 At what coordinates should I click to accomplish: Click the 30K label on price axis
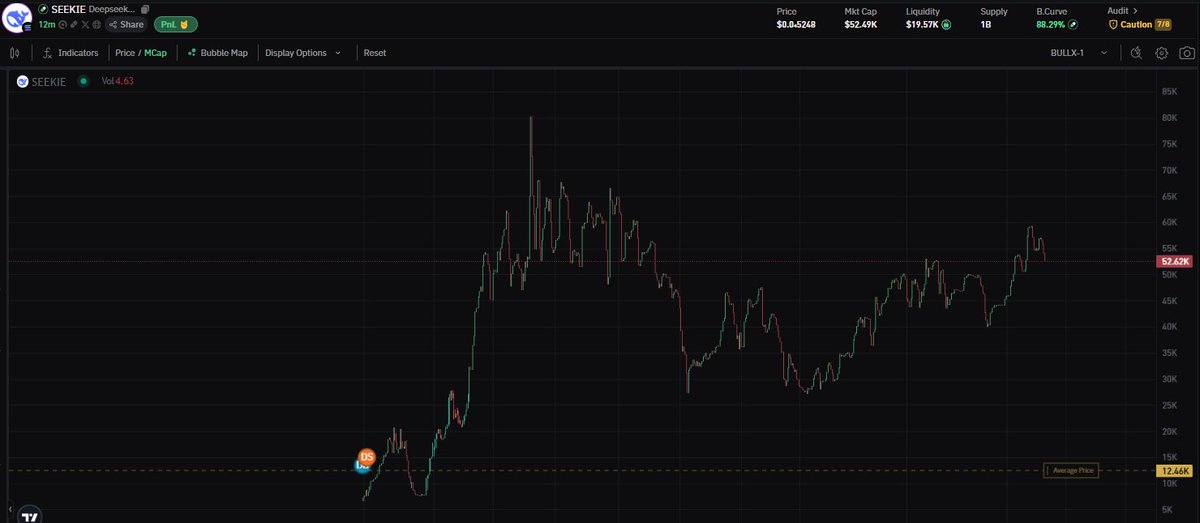pos(1168,379)
